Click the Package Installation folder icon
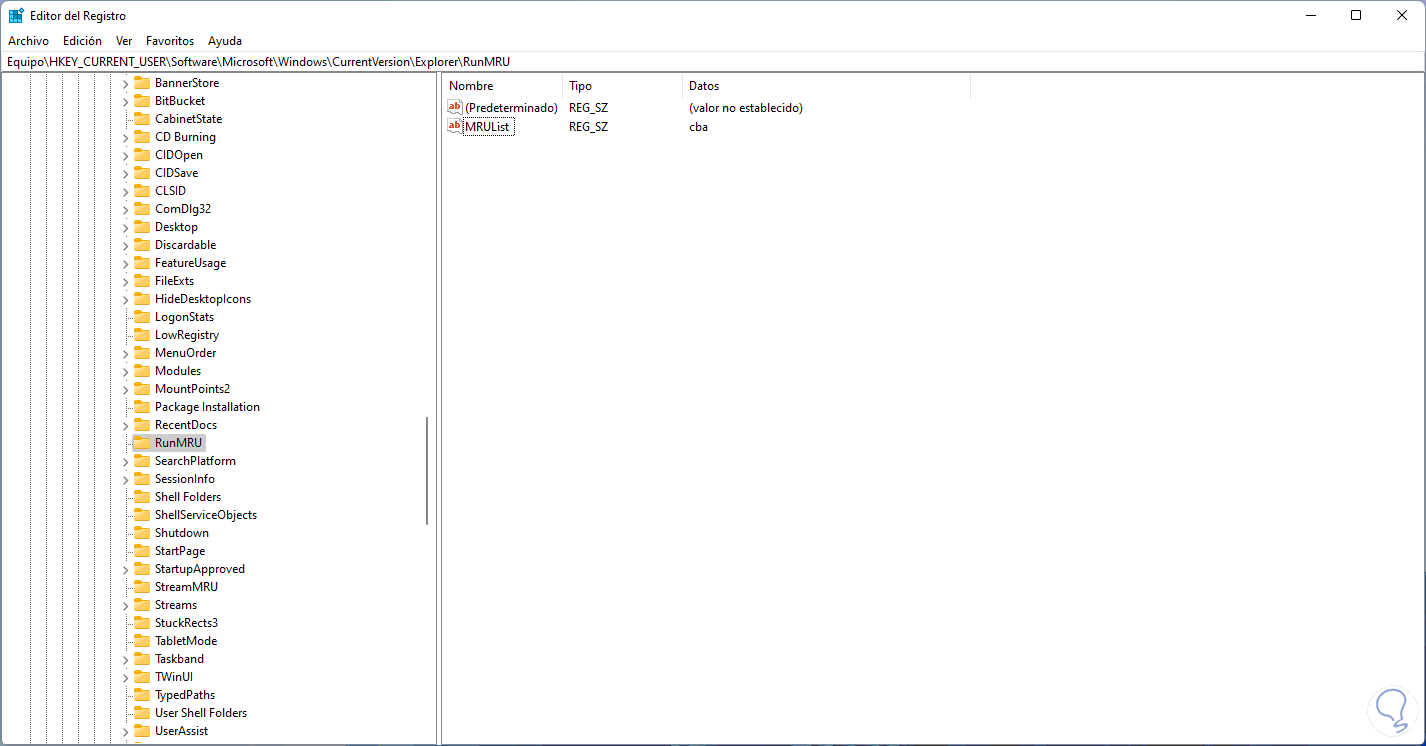The height and width of the screenshot is (746, 1426). pyautogui.click(x=141, y=407)
